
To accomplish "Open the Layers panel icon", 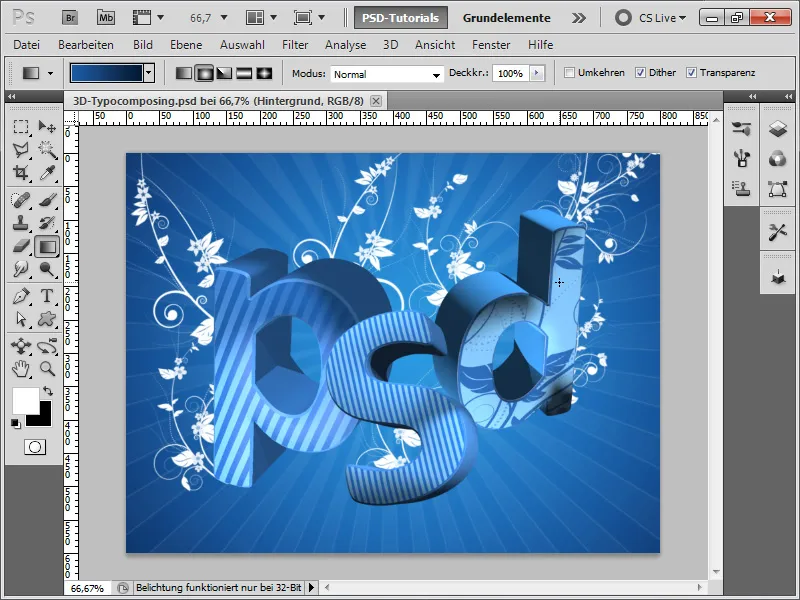I will point(778,129).
